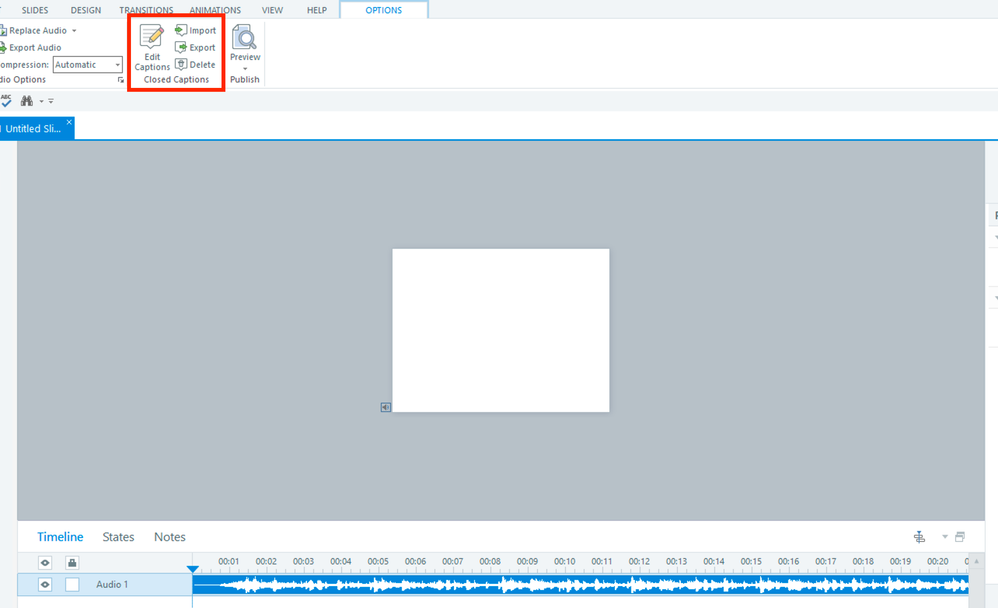Image resolution: width=998 pixels, height=608 pixels.
Task: Switch to the Timeline panel tab
Action: [60, 537]
